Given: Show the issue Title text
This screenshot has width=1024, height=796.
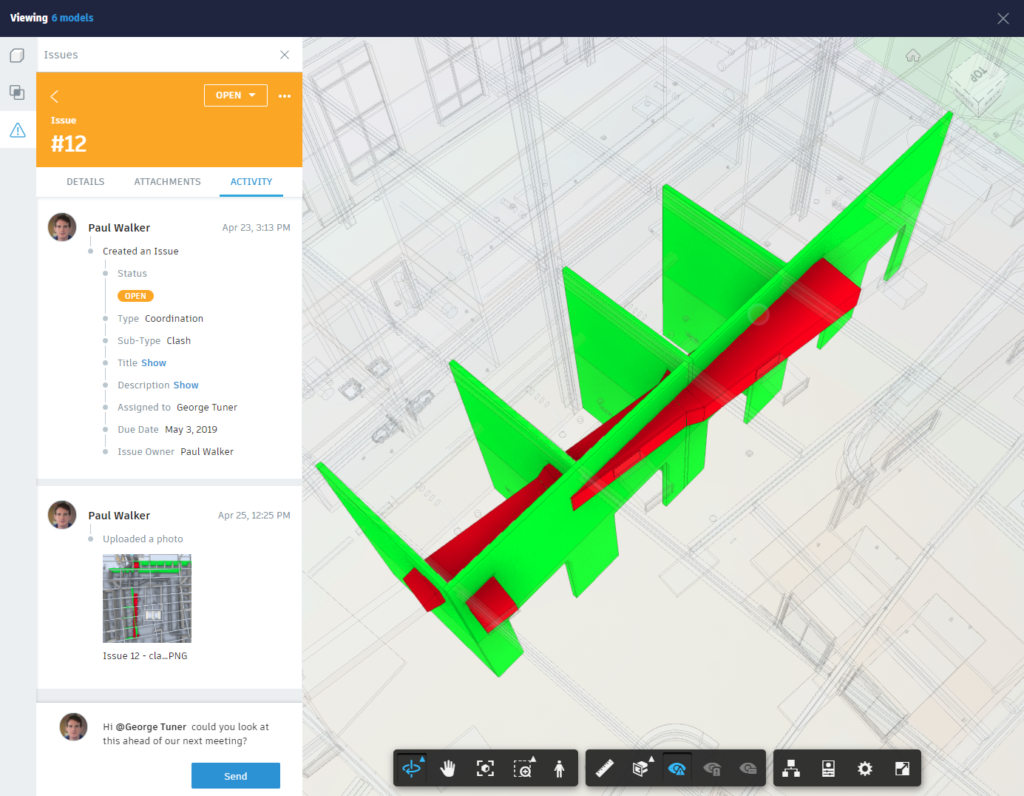Looking at the screenshot, I should coord(153,363).
